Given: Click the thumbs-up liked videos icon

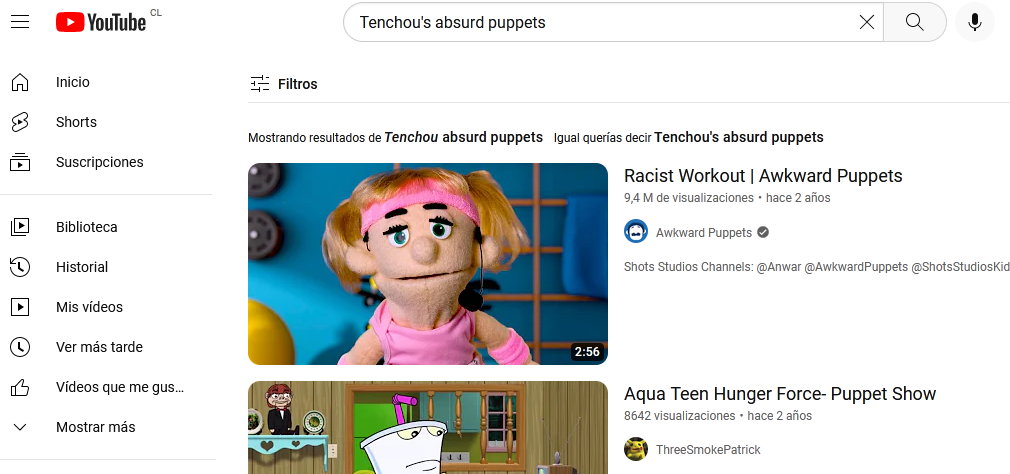Looking at the screenshot, I should [x=20, y=387].
